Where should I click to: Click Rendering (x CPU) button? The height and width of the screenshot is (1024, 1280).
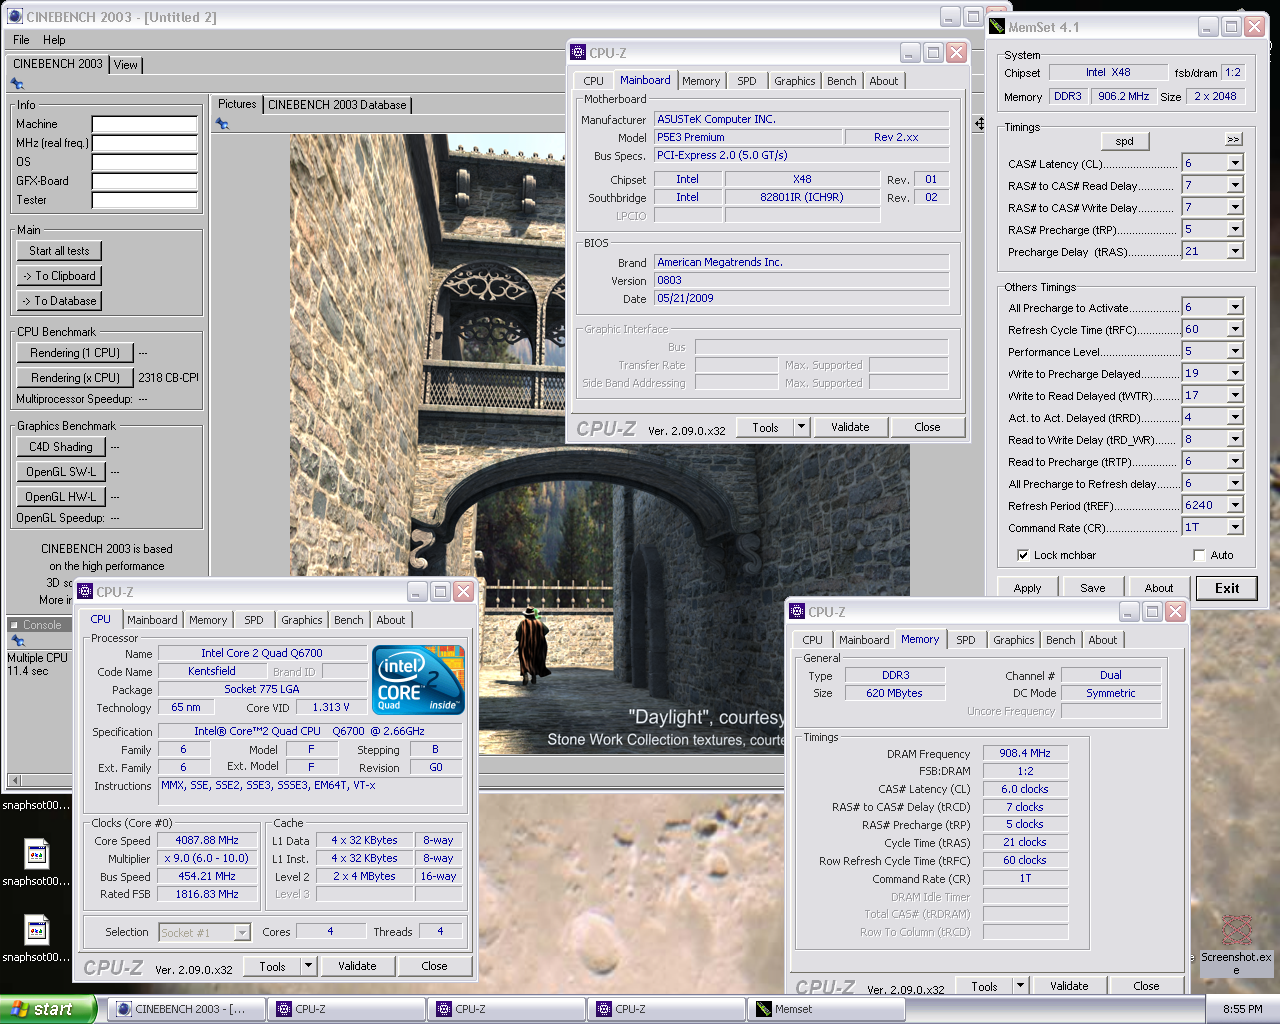pyautogui.click(x=75, y=378)
